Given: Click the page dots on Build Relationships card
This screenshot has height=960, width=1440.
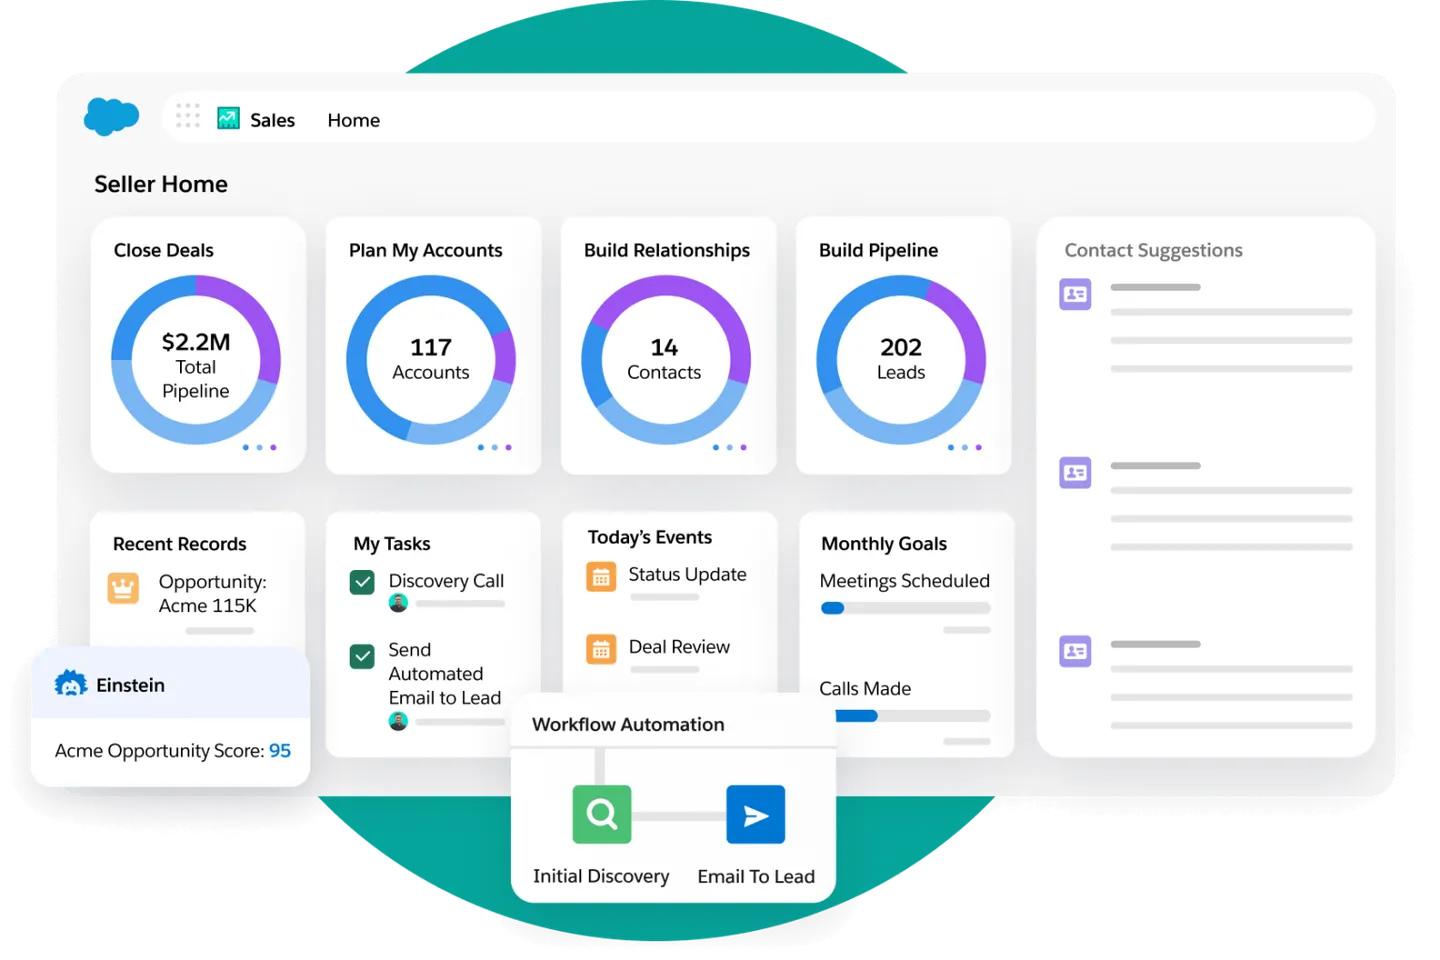Looking at the screenshot, I should 729,447.
